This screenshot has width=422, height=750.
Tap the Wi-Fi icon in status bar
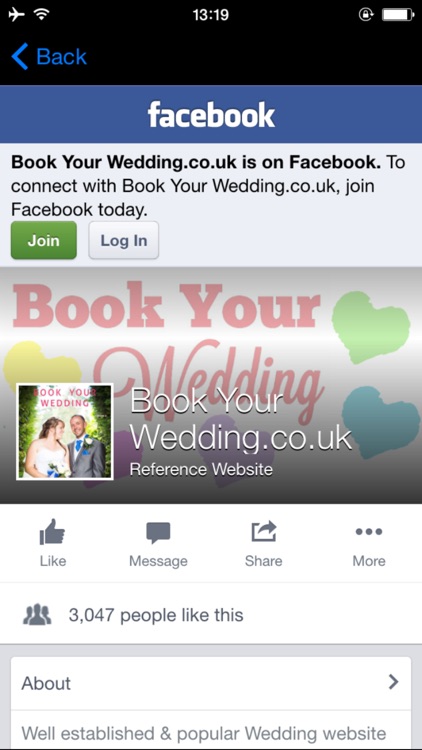tap(42, 15)
